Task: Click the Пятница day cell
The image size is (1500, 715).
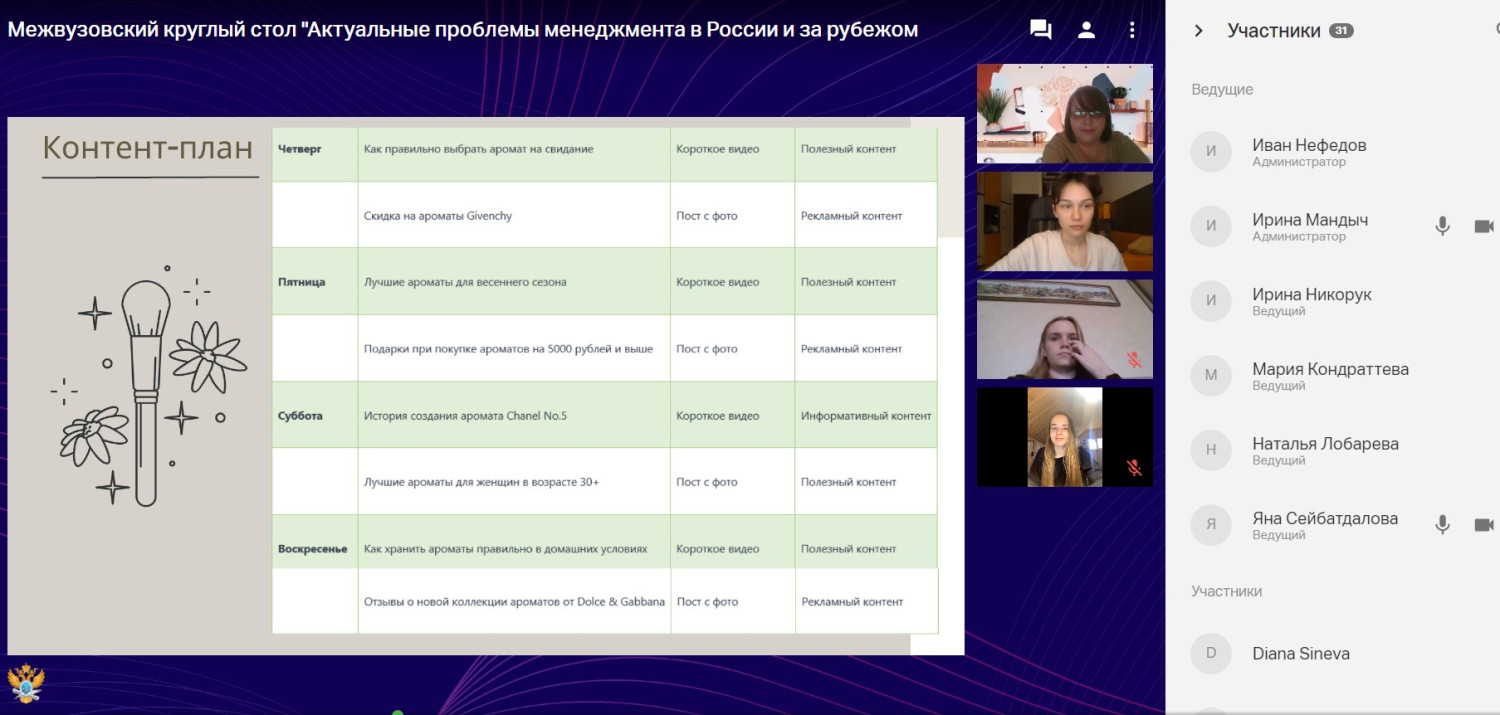Action: [315, 281]
